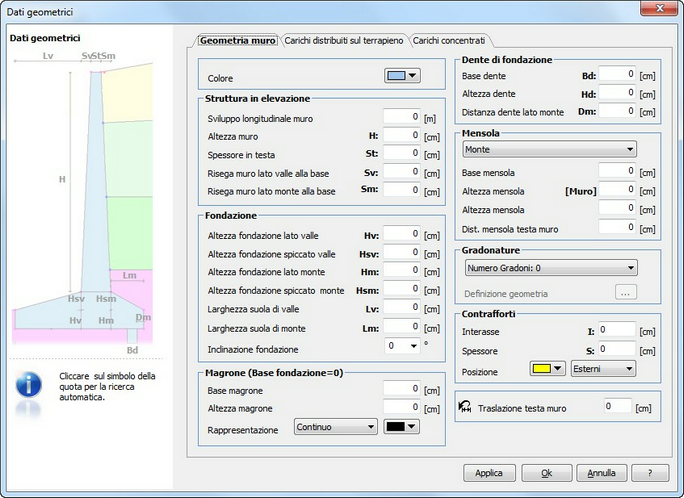
Task: Click the Lm quota symbol in diagram
Action: tap(130, 276)
